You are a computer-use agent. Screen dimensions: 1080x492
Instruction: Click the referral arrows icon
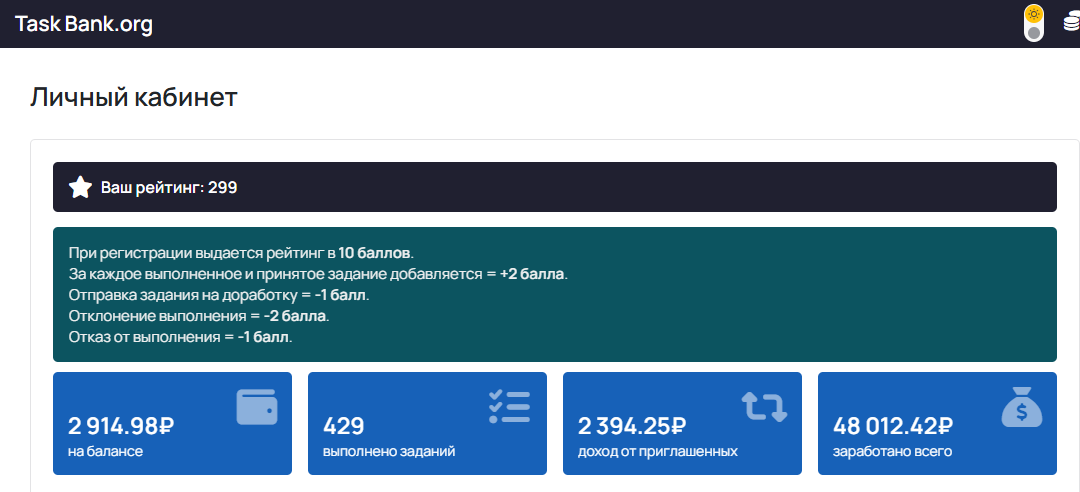(x=764, y=407)
